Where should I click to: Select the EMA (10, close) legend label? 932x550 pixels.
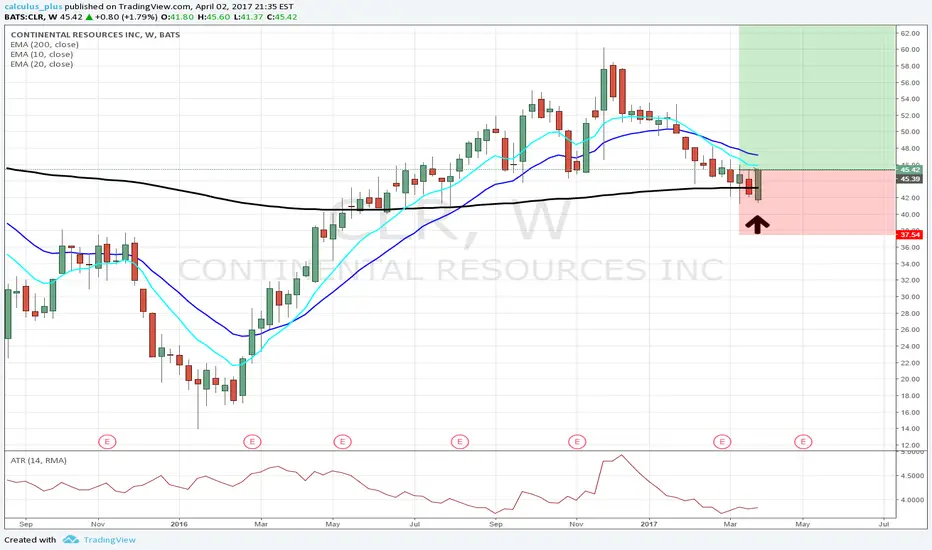click(42, 54)
